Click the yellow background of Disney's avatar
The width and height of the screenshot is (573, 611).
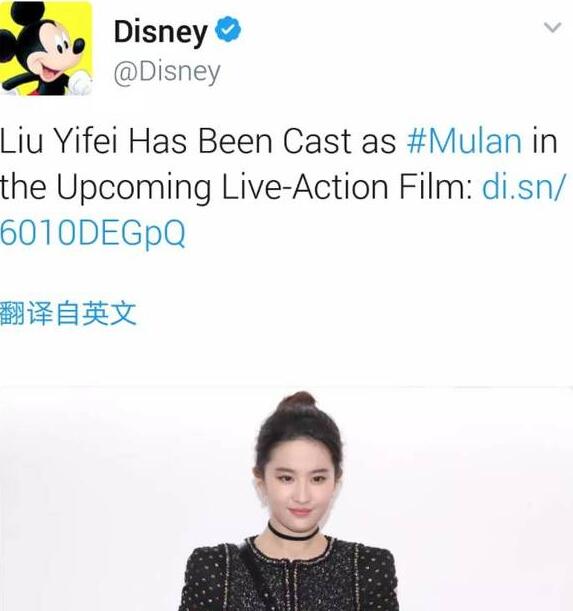80,18
